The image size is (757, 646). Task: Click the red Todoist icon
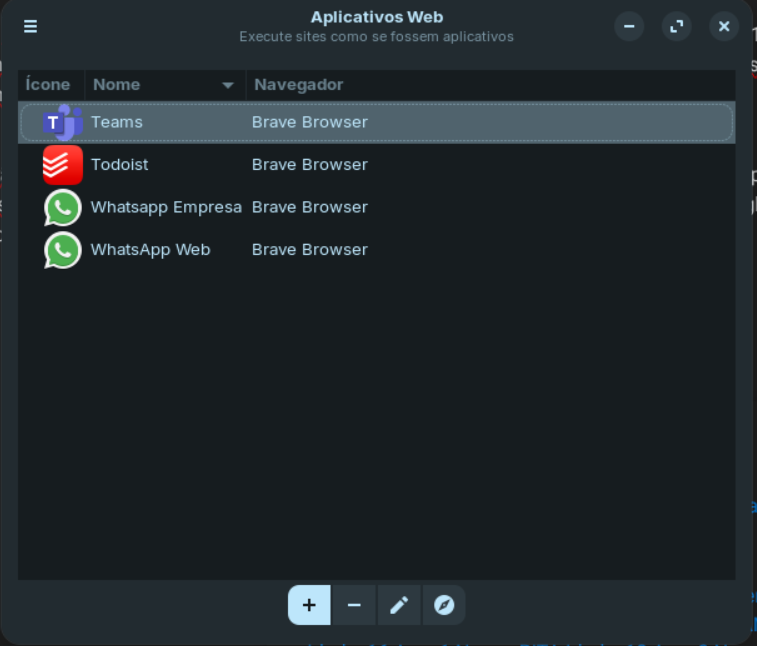[62, 165]
